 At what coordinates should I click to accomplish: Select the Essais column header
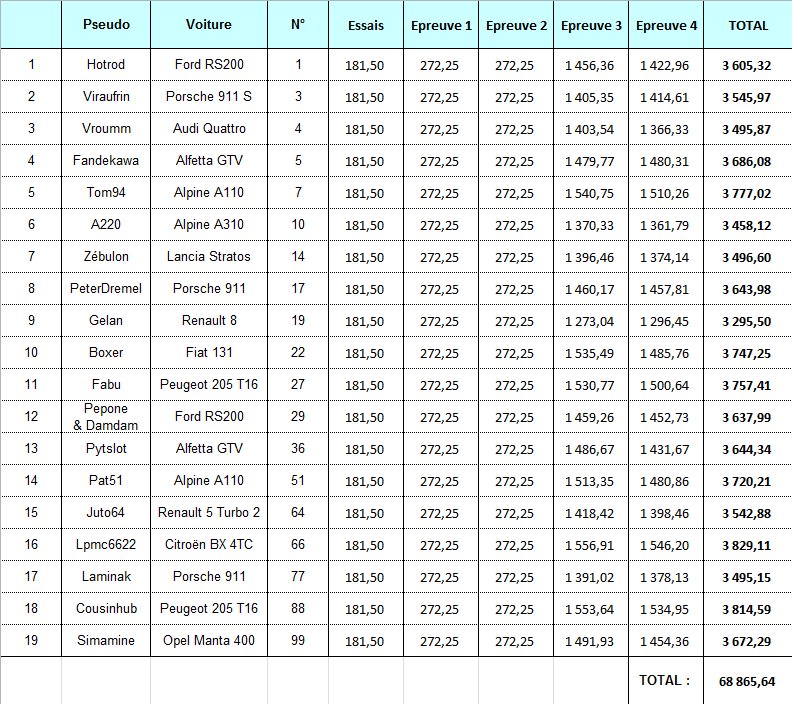[366, 24]
